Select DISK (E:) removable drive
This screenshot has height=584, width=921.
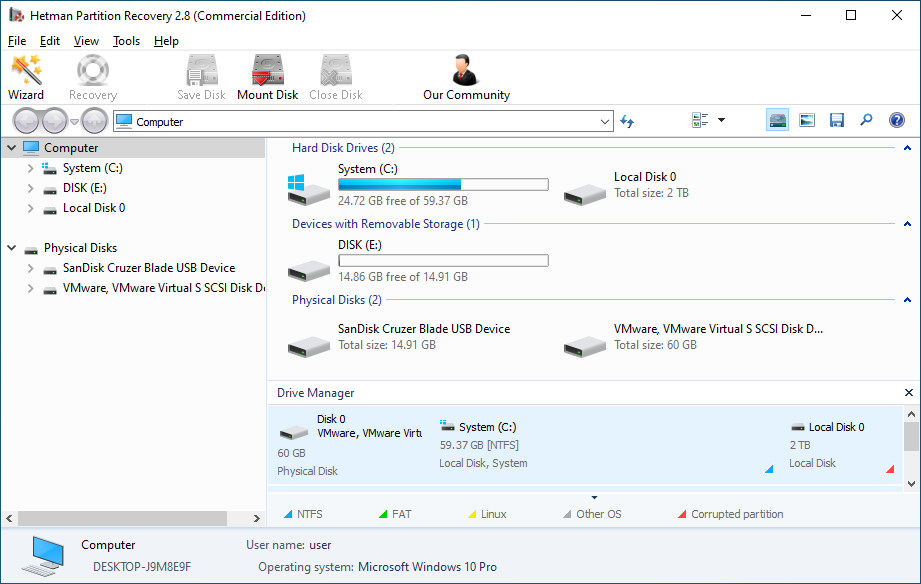359,245
